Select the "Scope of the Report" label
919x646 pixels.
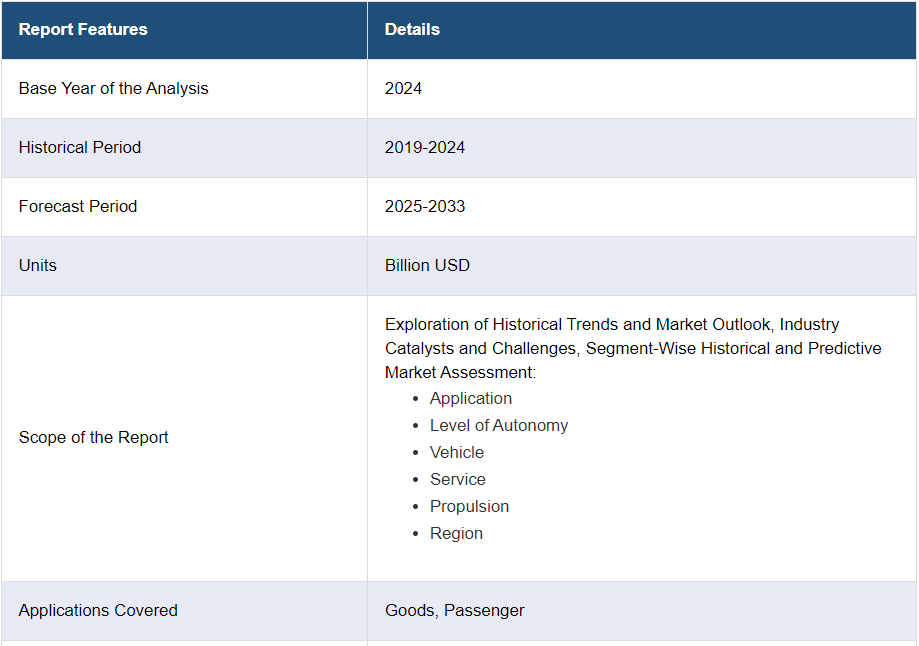point(94,438)
